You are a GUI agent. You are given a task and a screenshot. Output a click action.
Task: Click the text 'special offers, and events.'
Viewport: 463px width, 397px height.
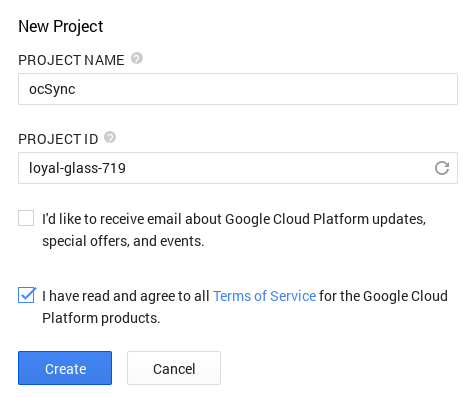point(123,241)
